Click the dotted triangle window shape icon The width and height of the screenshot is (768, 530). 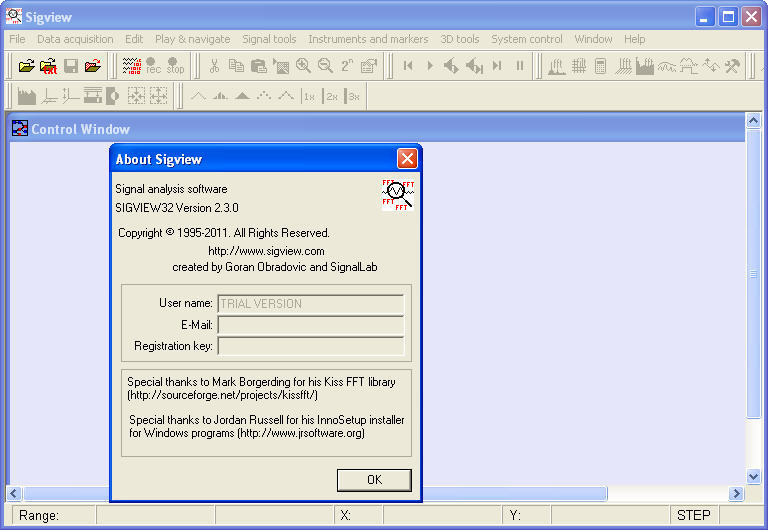[x=264, y=96]
